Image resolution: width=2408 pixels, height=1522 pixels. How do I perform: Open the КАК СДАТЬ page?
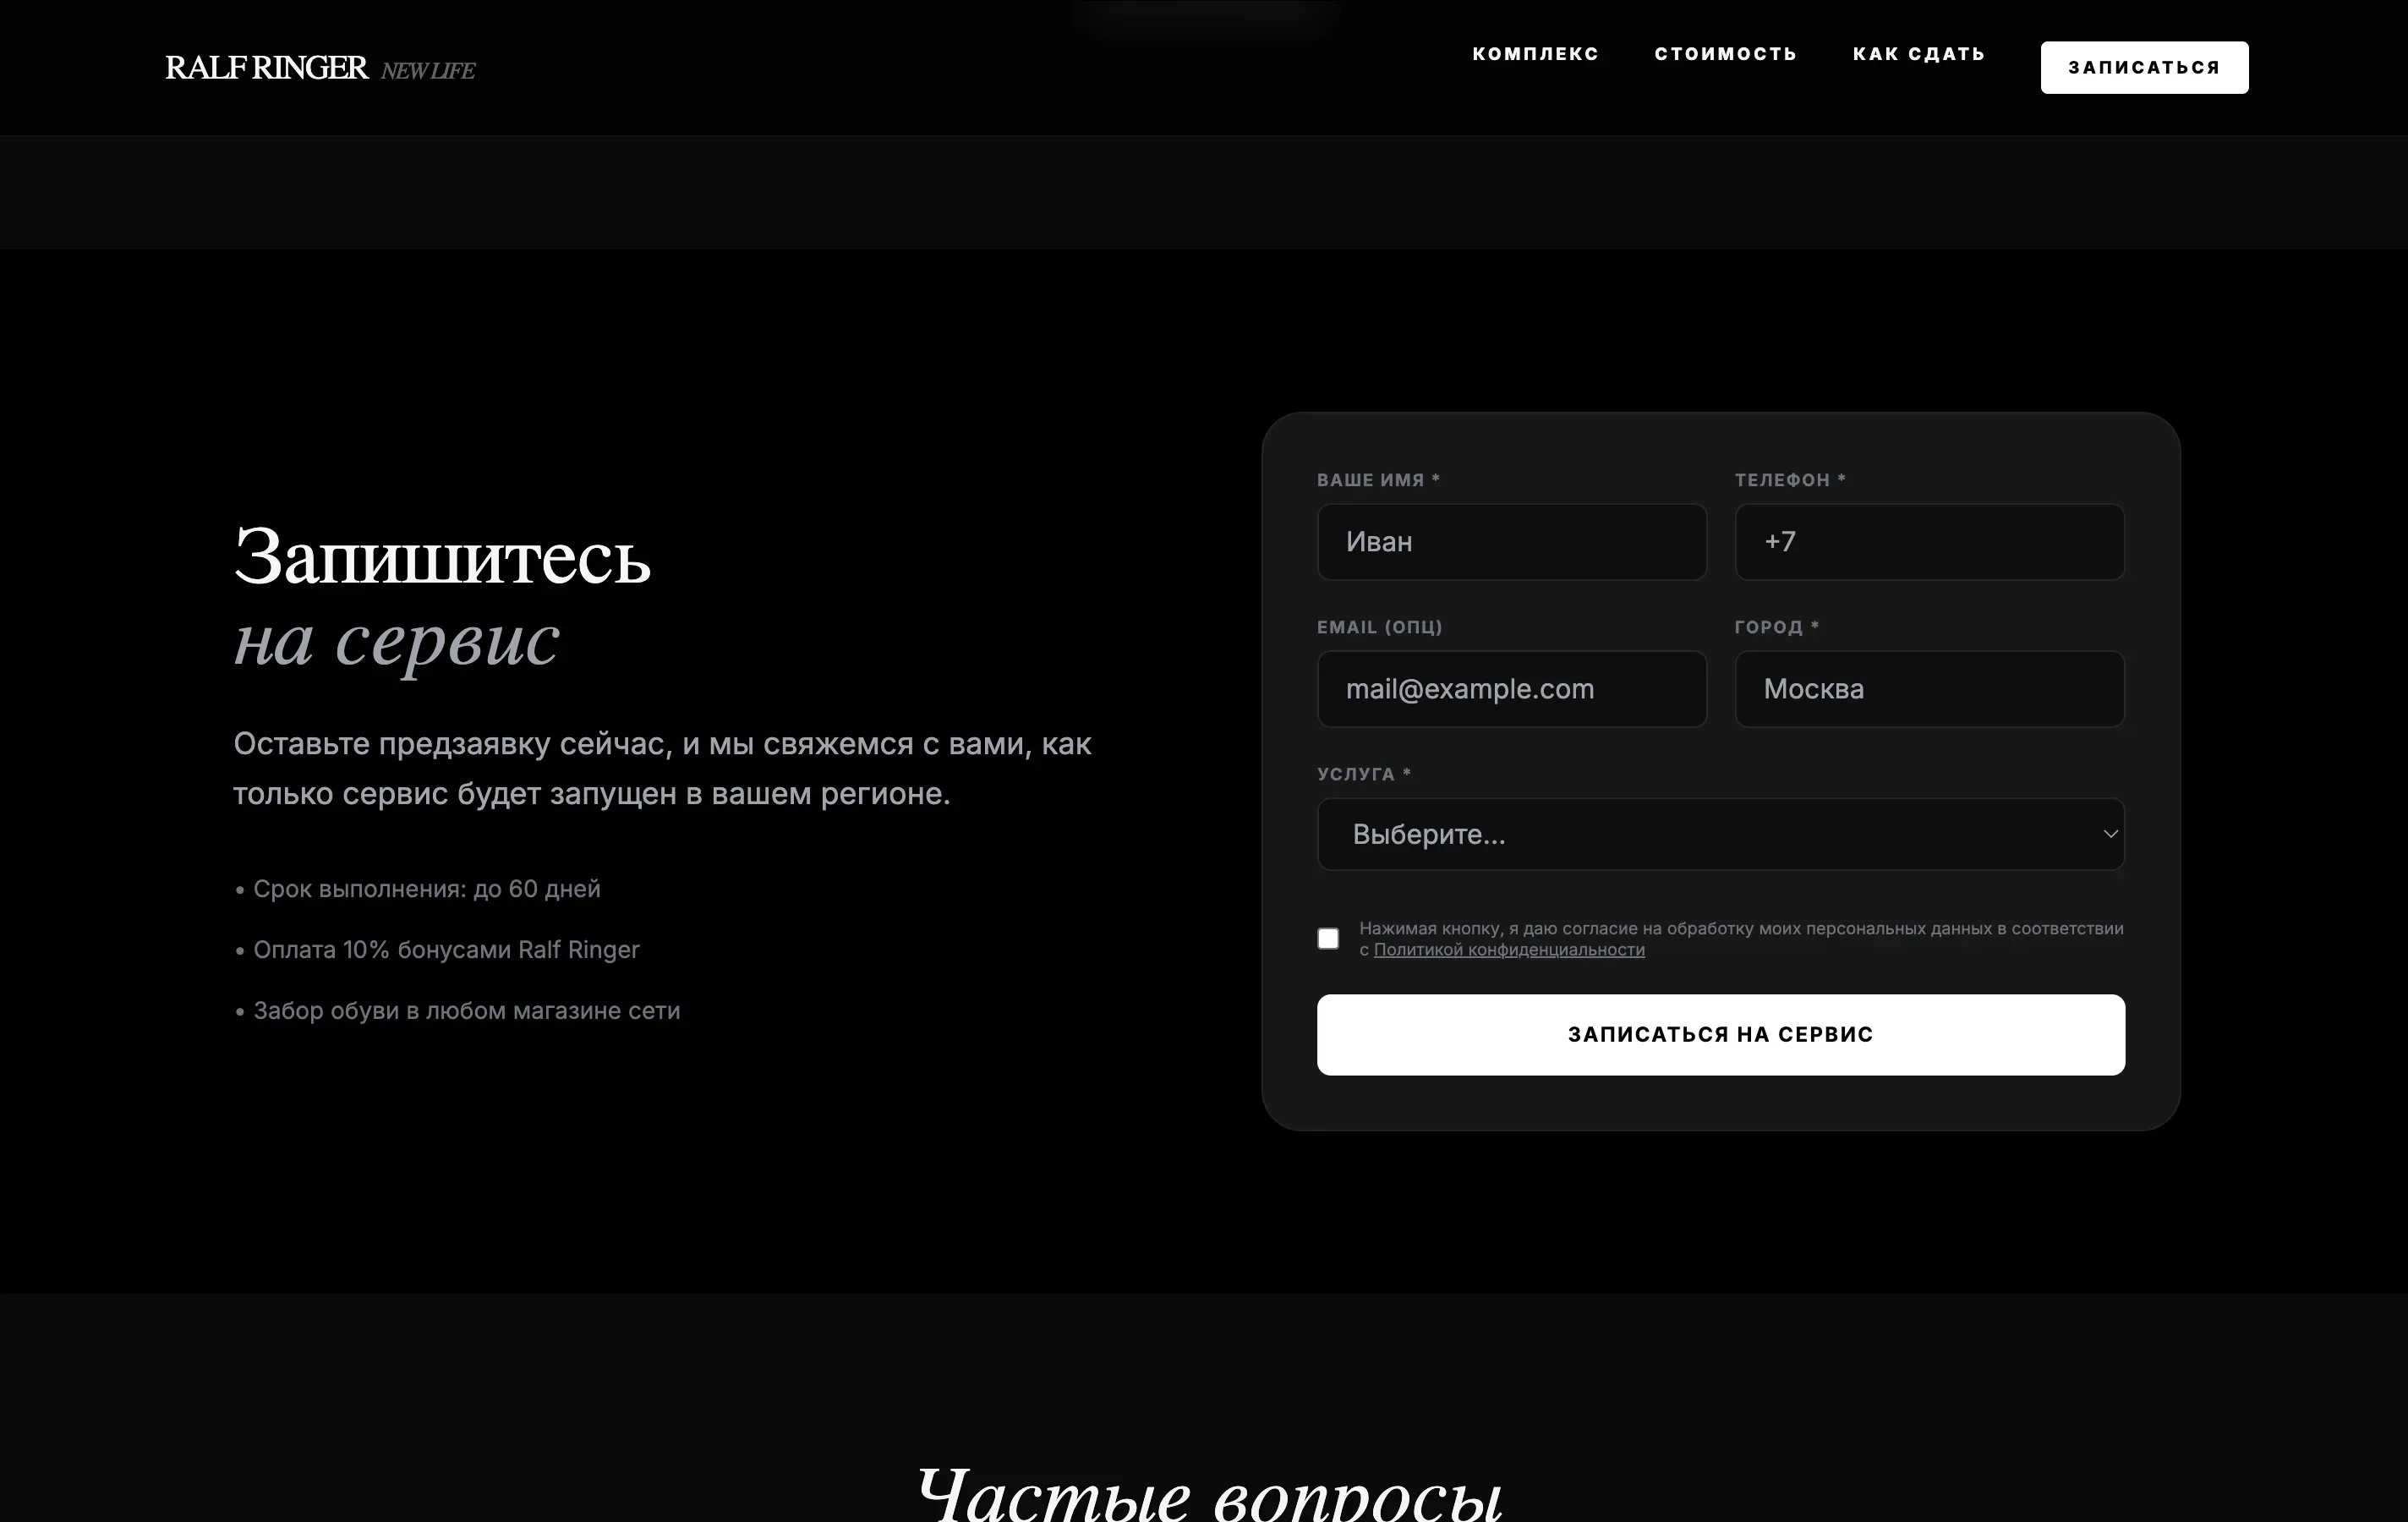(x=1919, y=54)
